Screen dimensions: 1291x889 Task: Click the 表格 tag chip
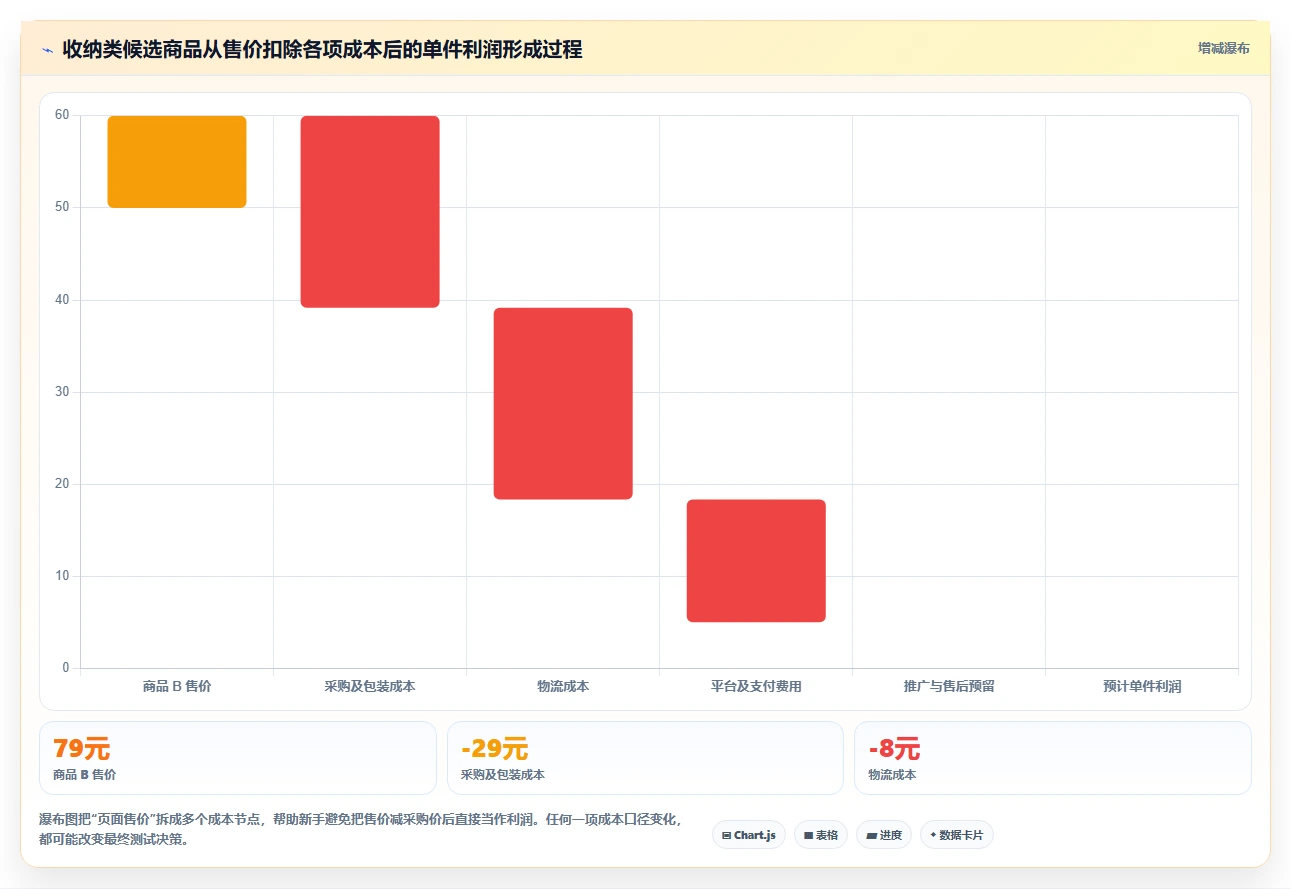tap(821, 835)
